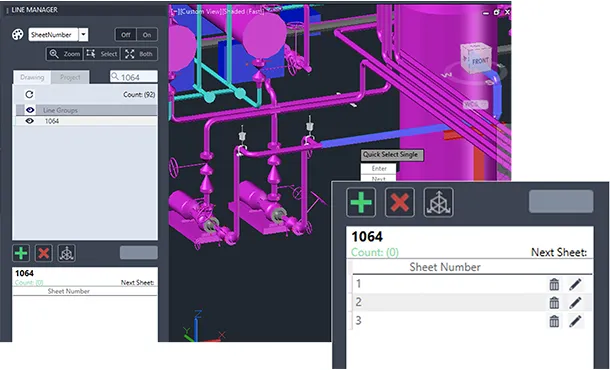Viewport: 610px width, 370px height.
Task: Click the large red X delete icon
Action: pos(400,202)
